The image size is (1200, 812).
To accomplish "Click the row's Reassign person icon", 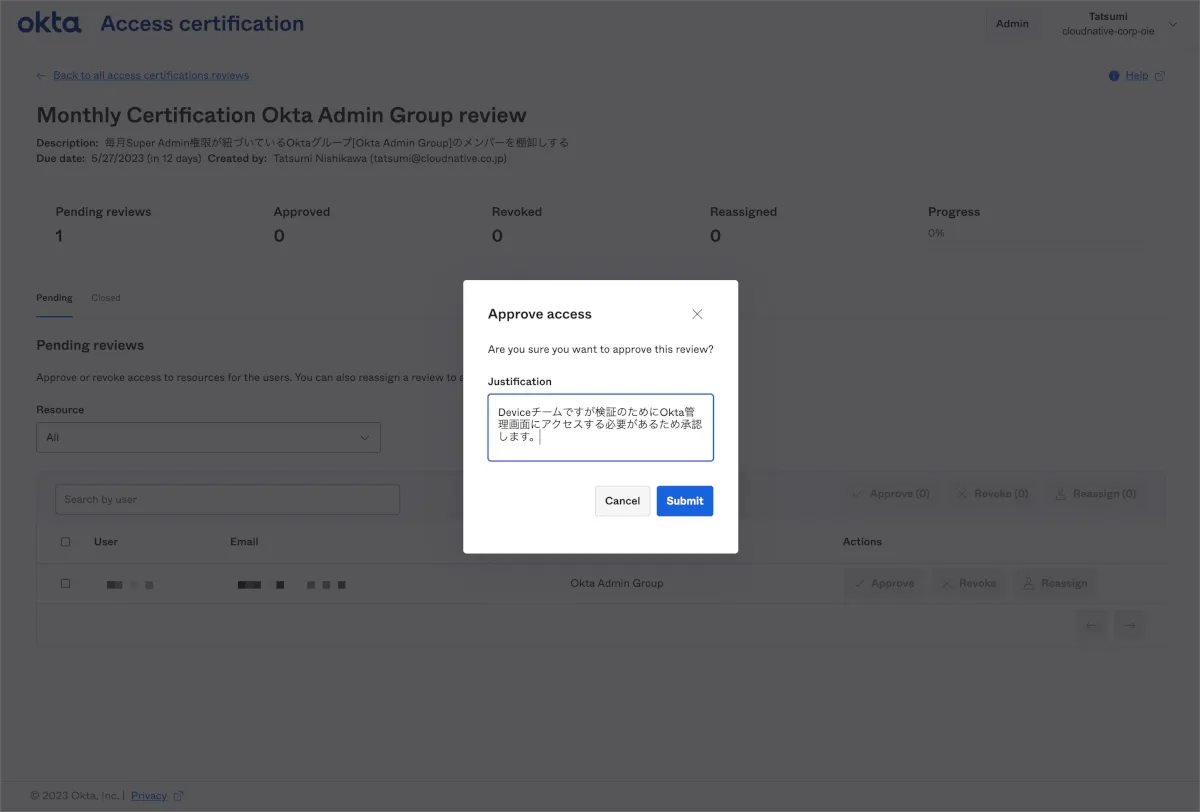I will point(1027,583).
